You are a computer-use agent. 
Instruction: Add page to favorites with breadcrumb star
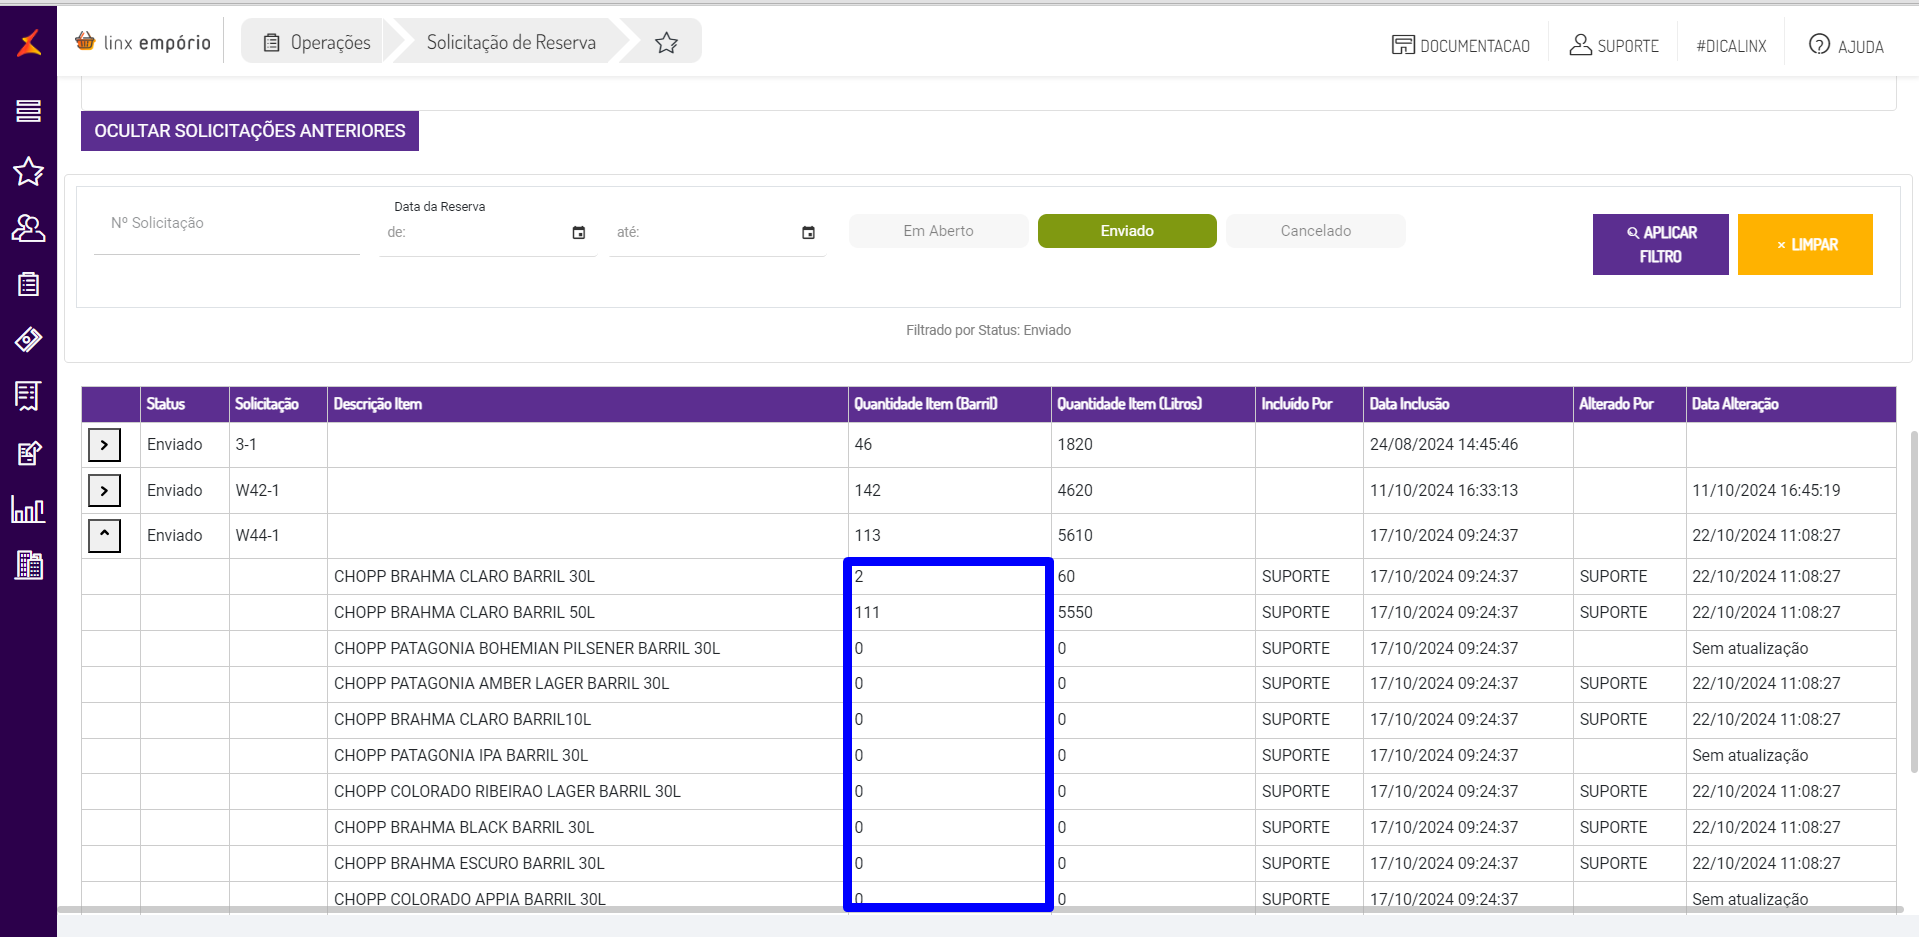click(667, 43)
